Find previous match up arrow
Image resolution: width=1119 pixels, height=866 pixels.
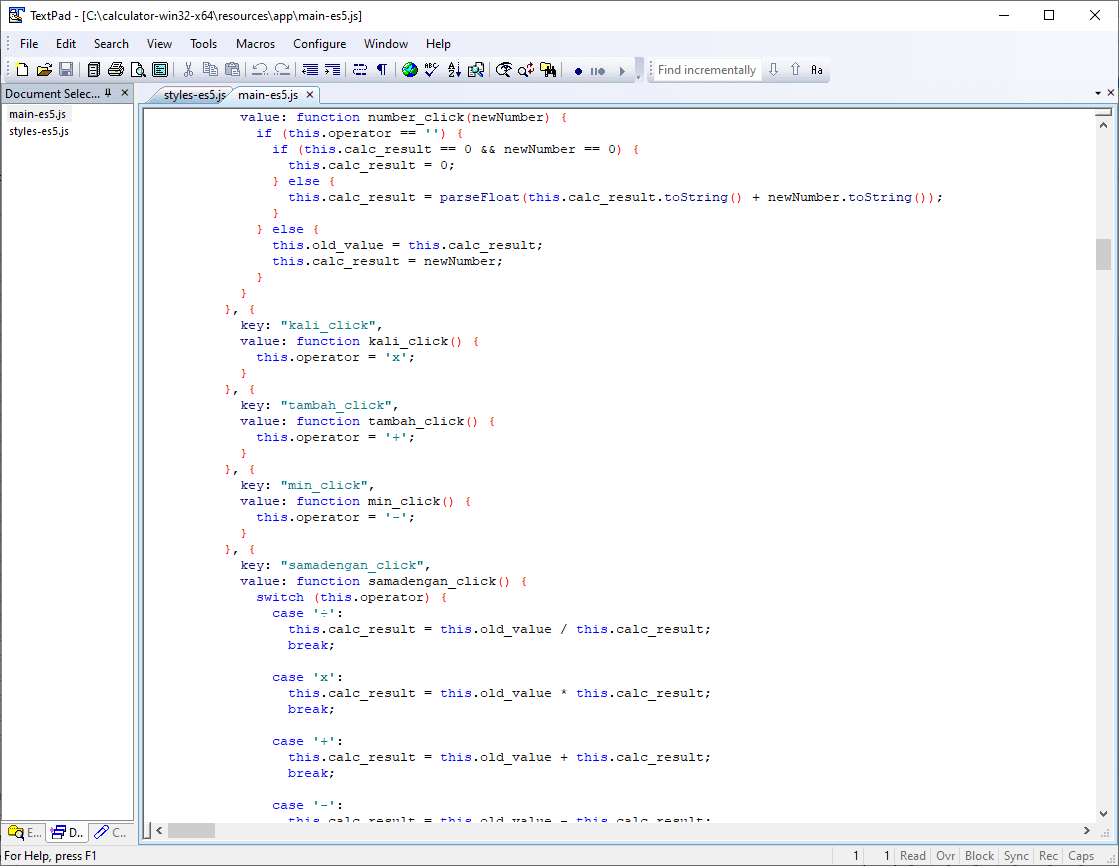pos(796,70)
